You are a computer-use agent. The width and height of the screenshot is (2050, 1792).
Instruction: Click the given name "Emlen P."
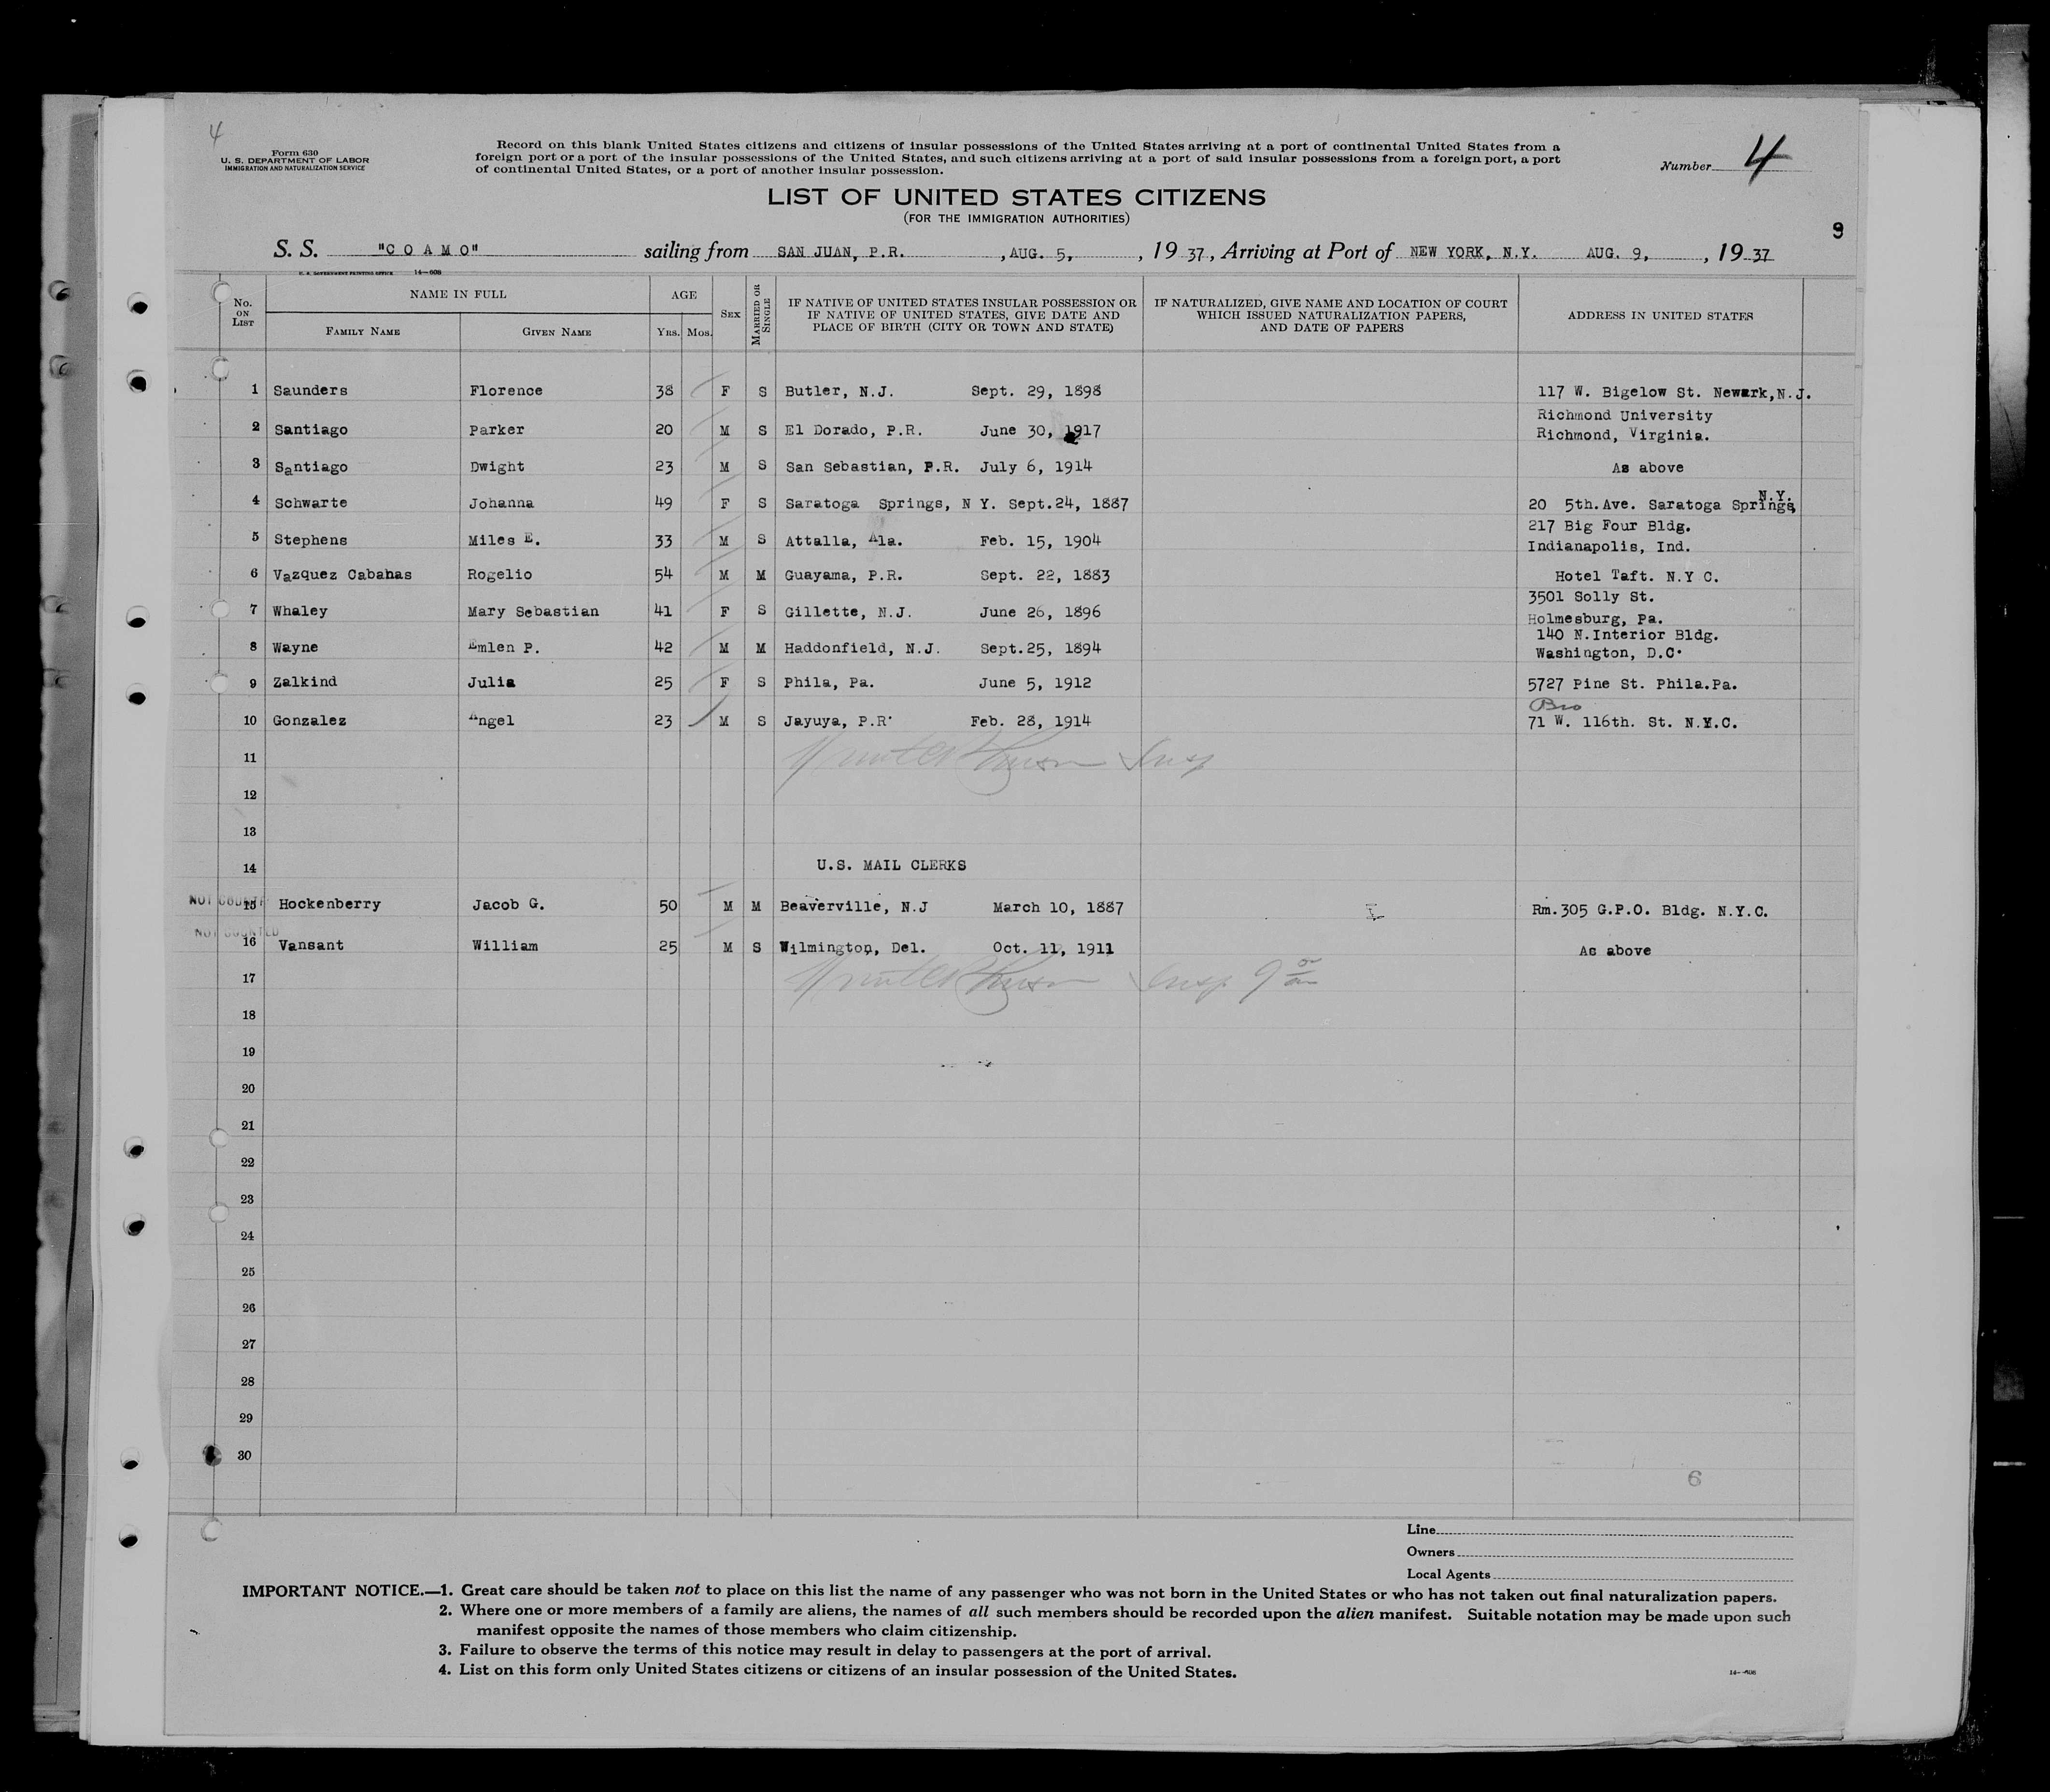(505, 647)
